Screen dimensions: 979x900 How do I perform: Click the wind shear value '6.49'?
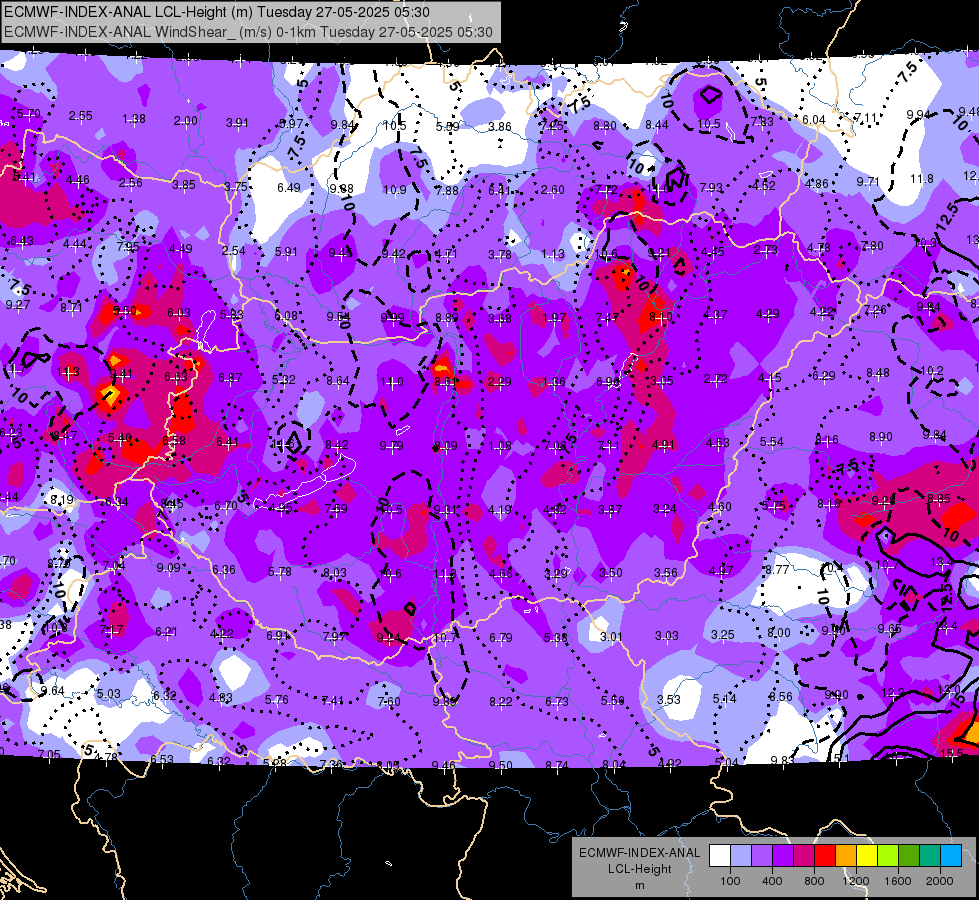(x=289, y=187)
